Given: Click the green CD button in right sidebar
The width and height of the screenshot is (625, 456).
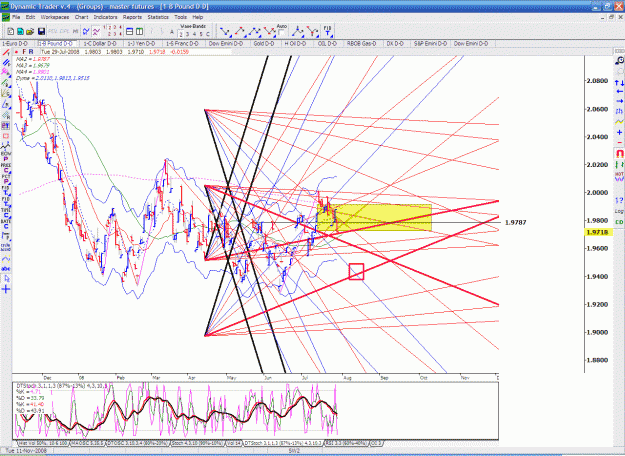Looking at the screenshot, I should click(x=619, y=222).
